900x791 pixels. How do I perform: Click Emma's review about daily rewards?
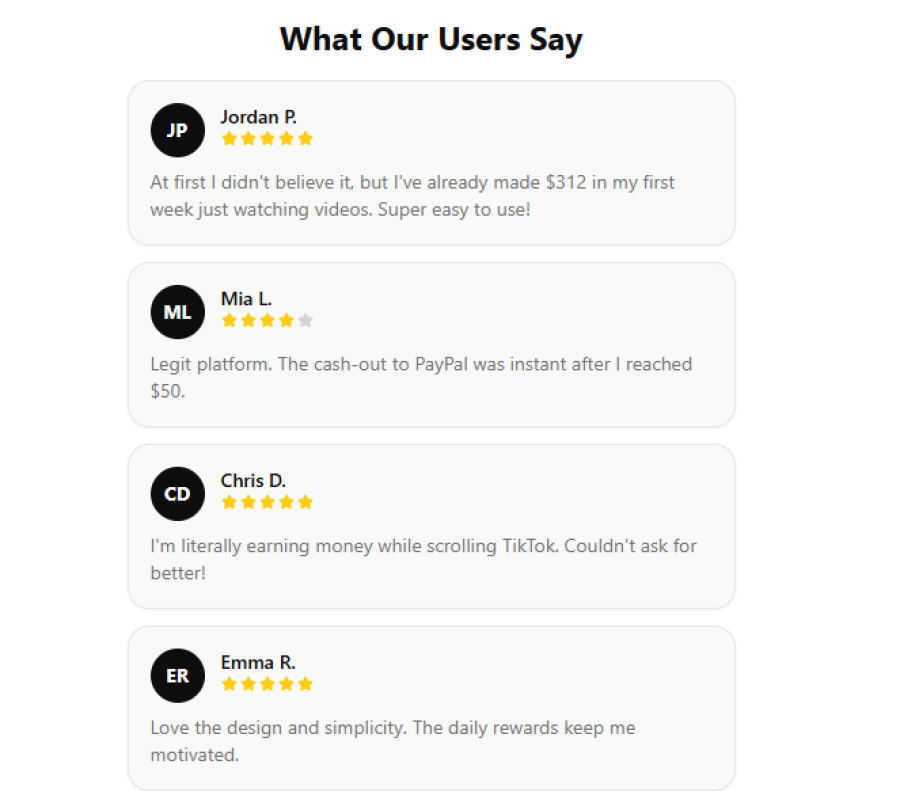[392, 741]
